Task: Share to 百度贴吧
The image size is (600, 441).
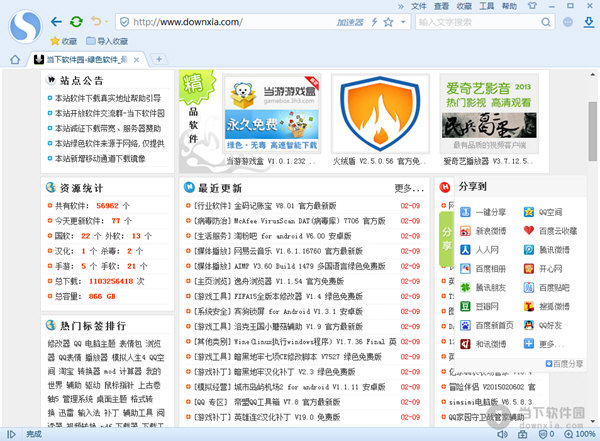Action: pyautogui.click(x=547, y=287)
